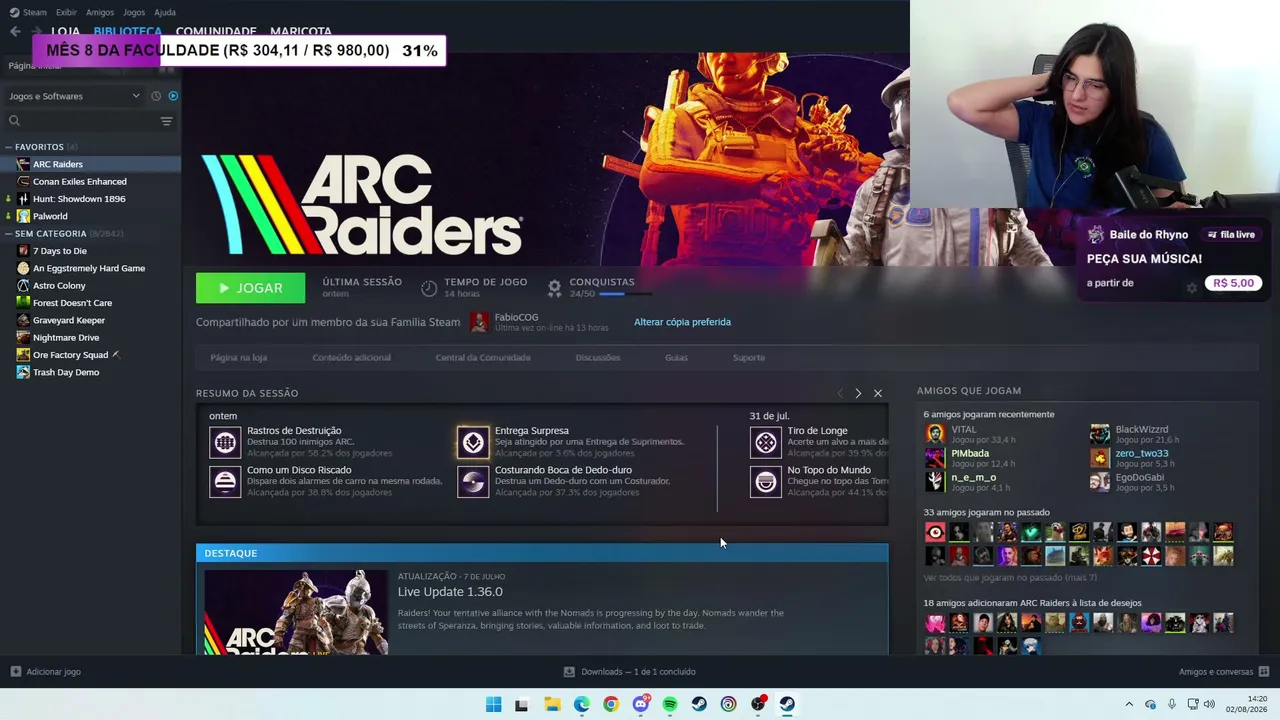Click the friend name n_e_m_o
The height and width of the screenshot is (720, 1280).
point(973,478)
